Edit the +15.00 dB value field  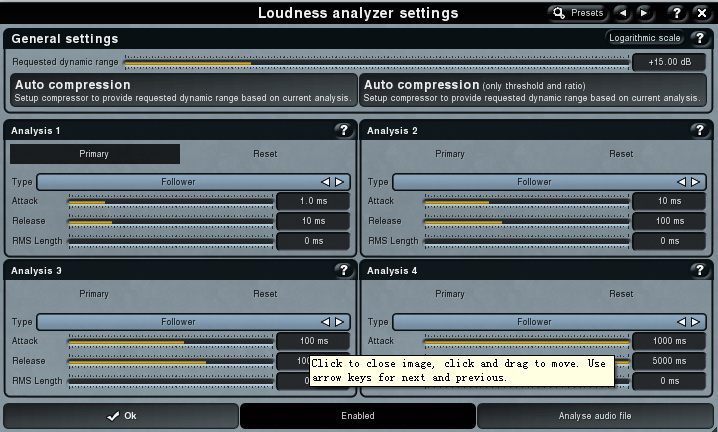coord(669,62)
